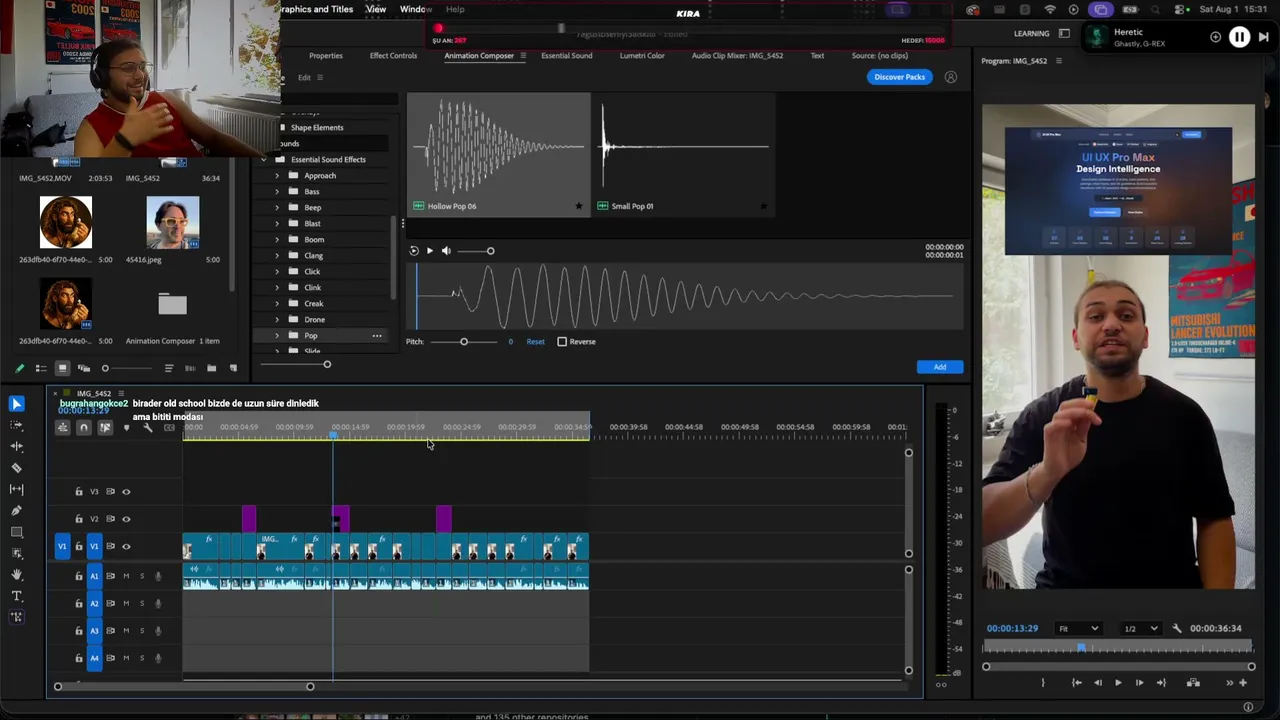Toggle lock on track V3

pos(79,492)
